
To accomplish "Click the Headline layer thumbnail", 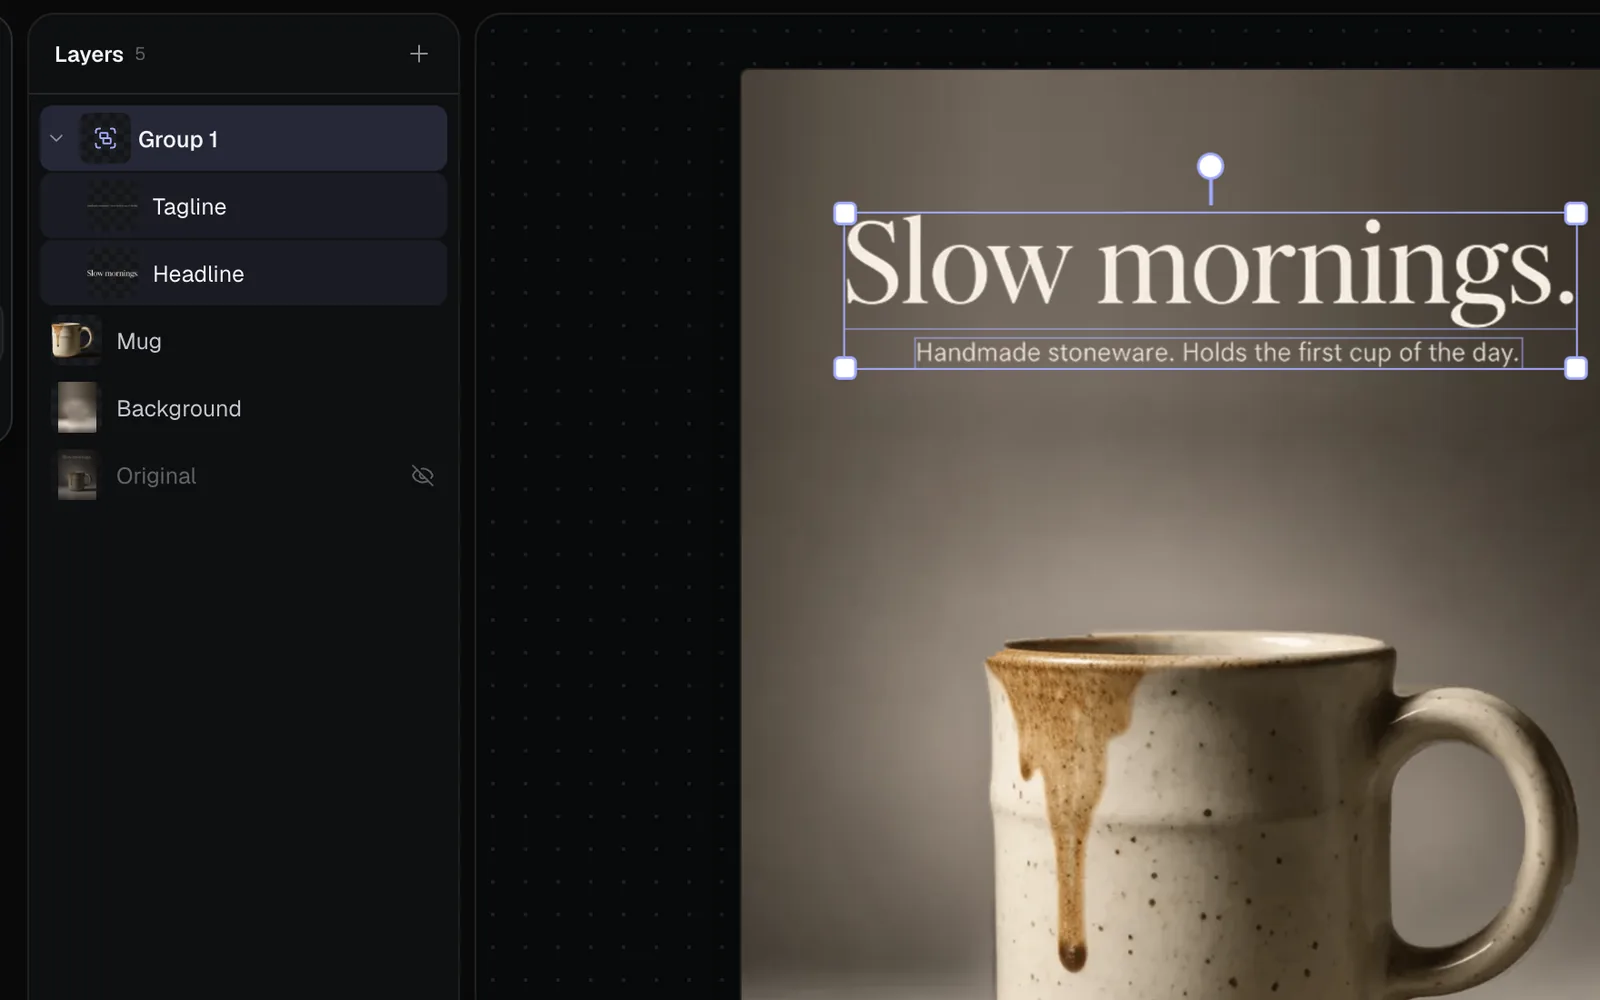I will coord(112,273).
